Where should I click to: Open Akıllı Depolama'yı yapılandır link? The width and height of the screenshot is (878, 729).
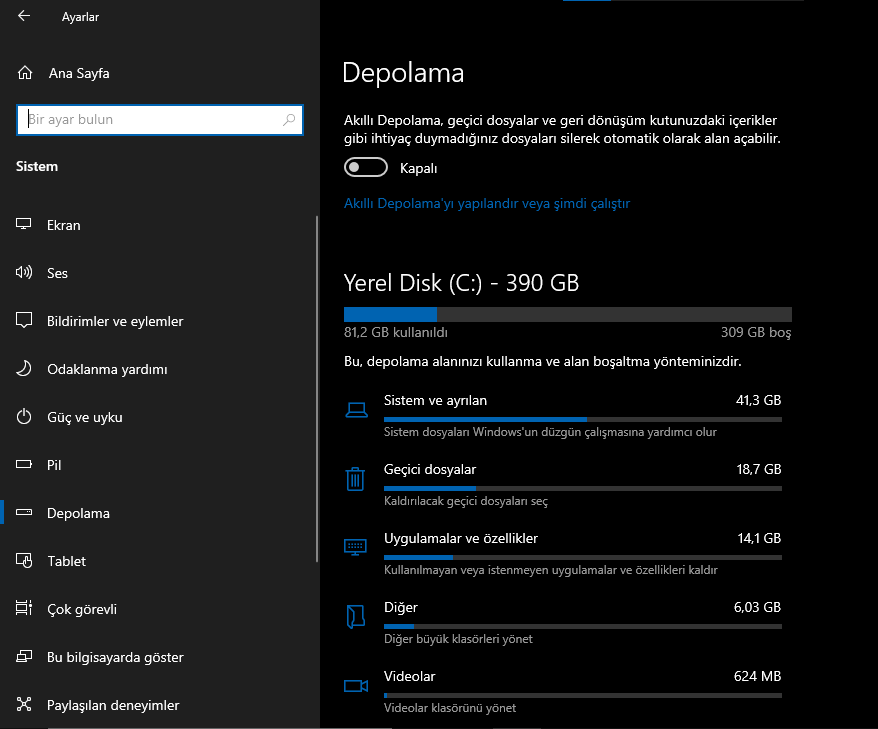point(487,203)
